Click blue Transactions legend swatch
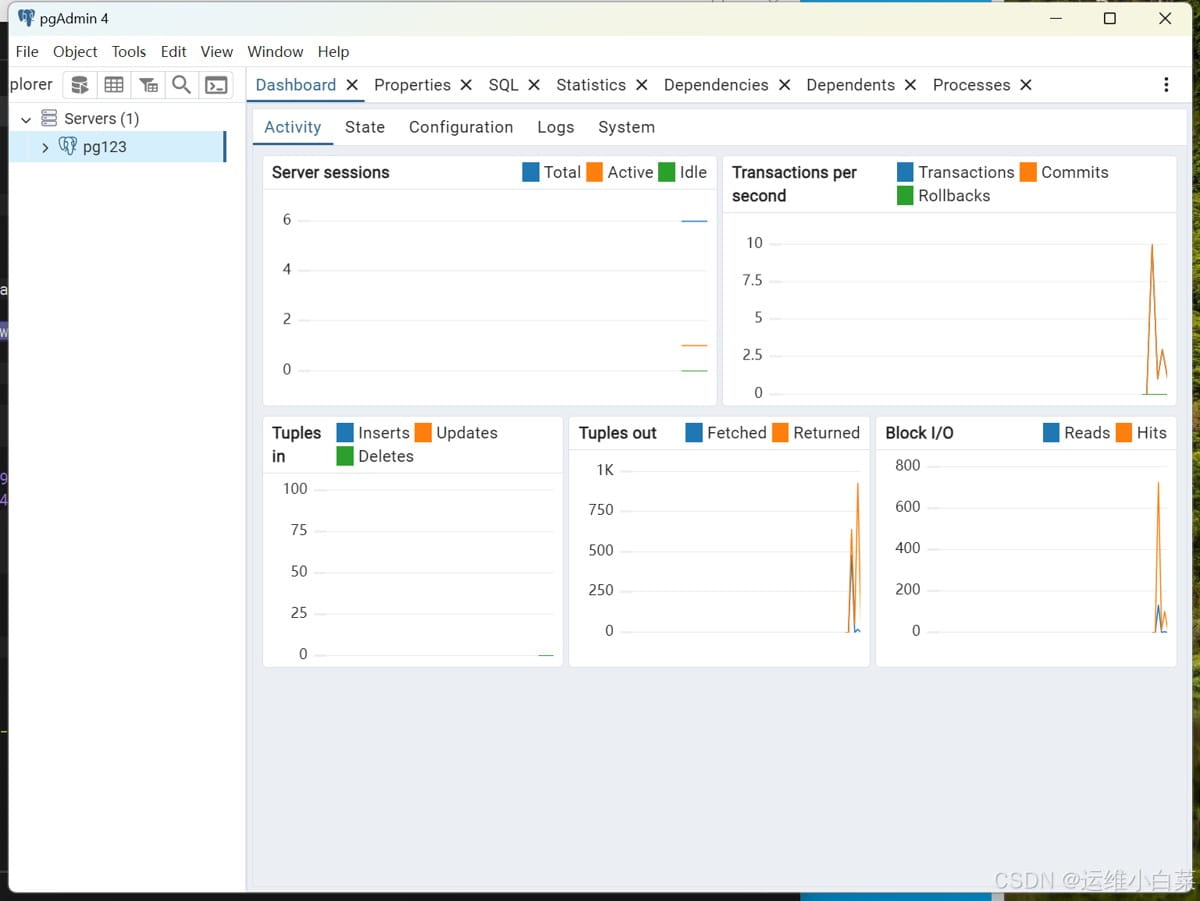Image resolution: width=1200 pixels, height=901 pixels. (905, 172)
